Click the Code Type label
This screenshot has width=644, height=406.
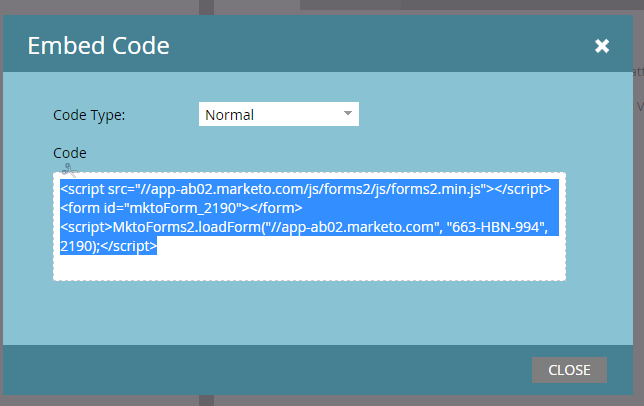[x=89, y=114]
